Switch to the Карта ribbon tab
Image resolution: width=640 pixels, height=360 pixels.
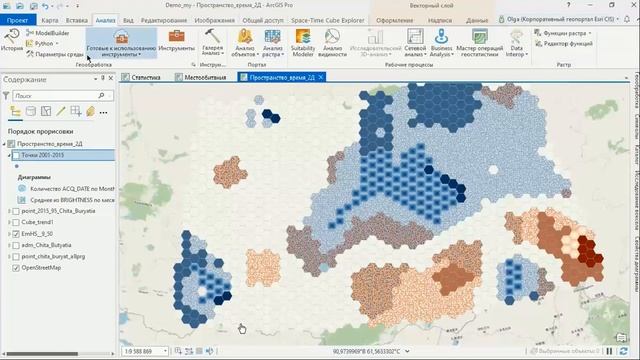[50, 20]
